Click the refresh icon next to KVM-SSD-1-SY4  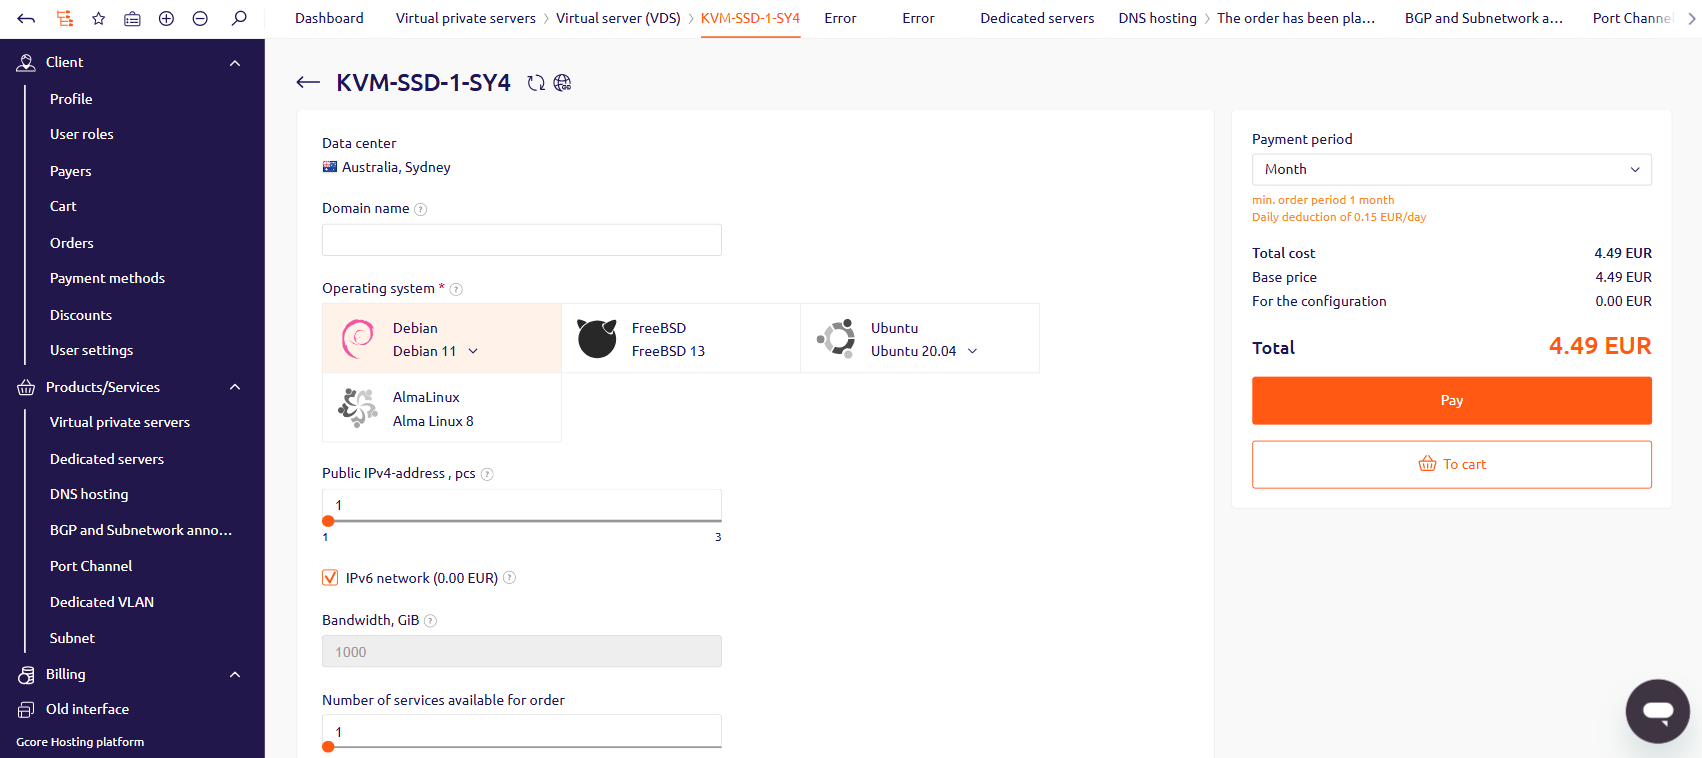(536, 83)
